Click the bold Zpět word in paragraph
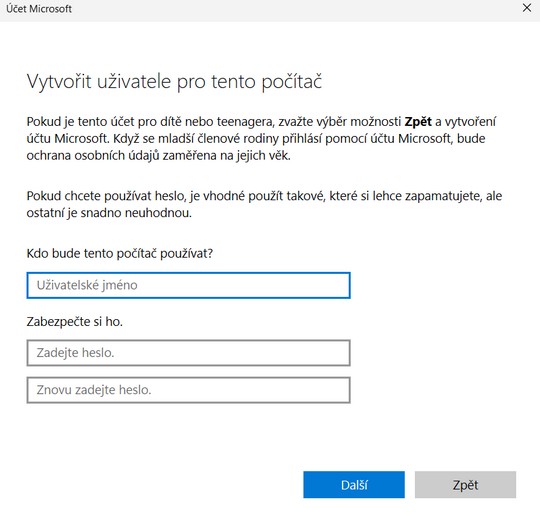540x518 pixels. point(418,122)
